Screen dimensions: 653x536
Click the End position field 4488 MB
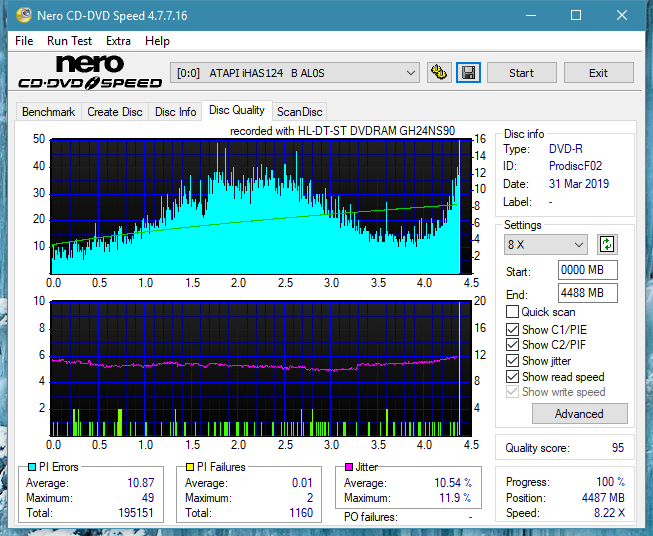pos(587,293)
